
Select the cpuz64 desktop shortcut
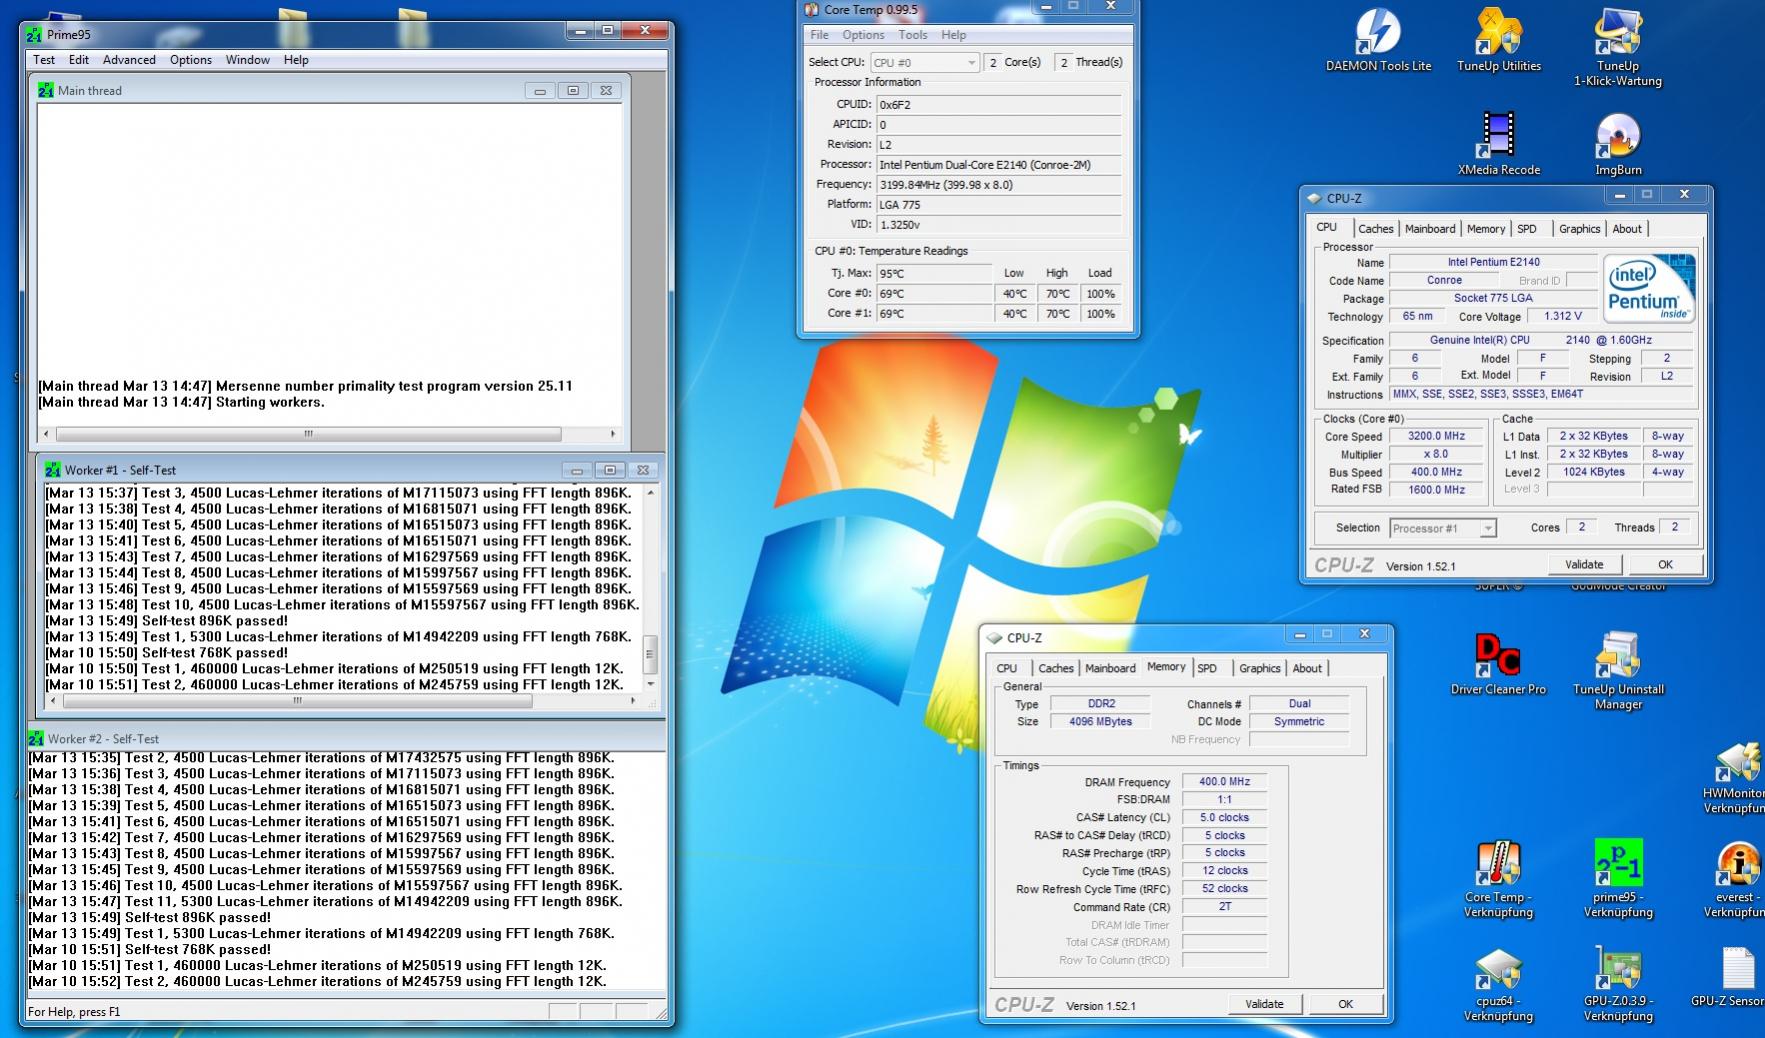point(1498,984)
